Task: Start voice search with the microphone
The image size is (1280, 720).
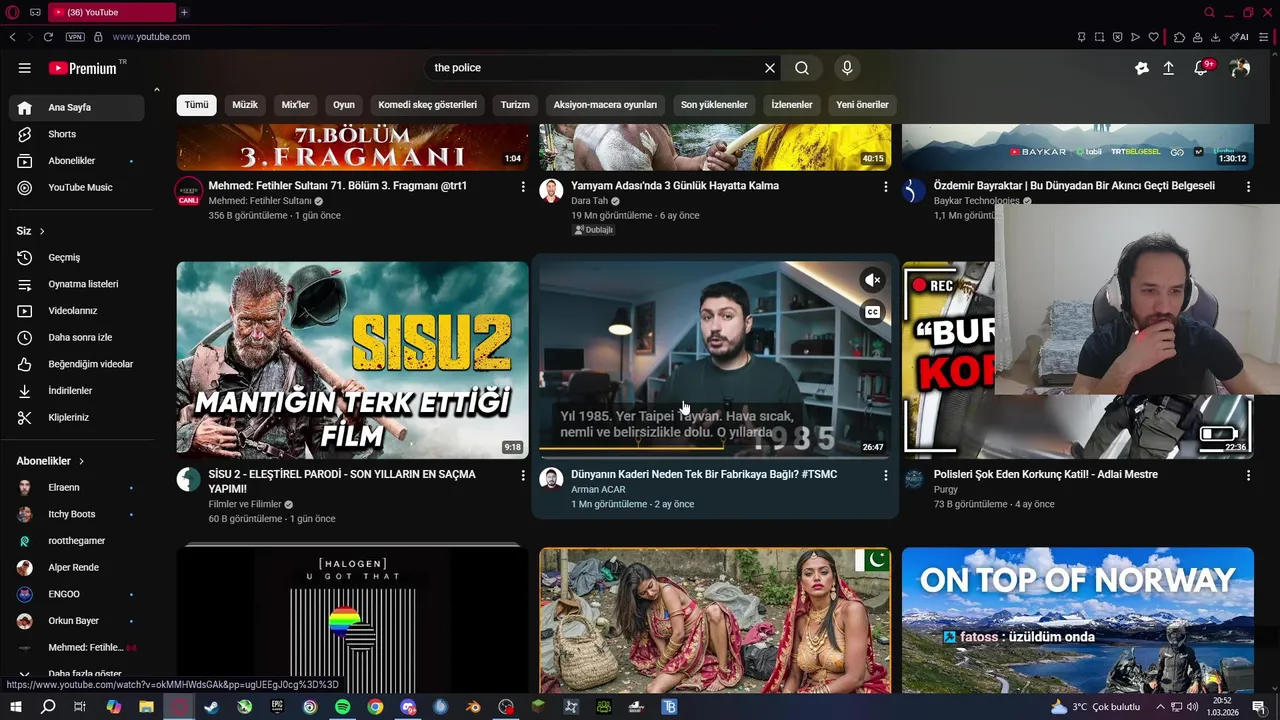Action: 847,68
